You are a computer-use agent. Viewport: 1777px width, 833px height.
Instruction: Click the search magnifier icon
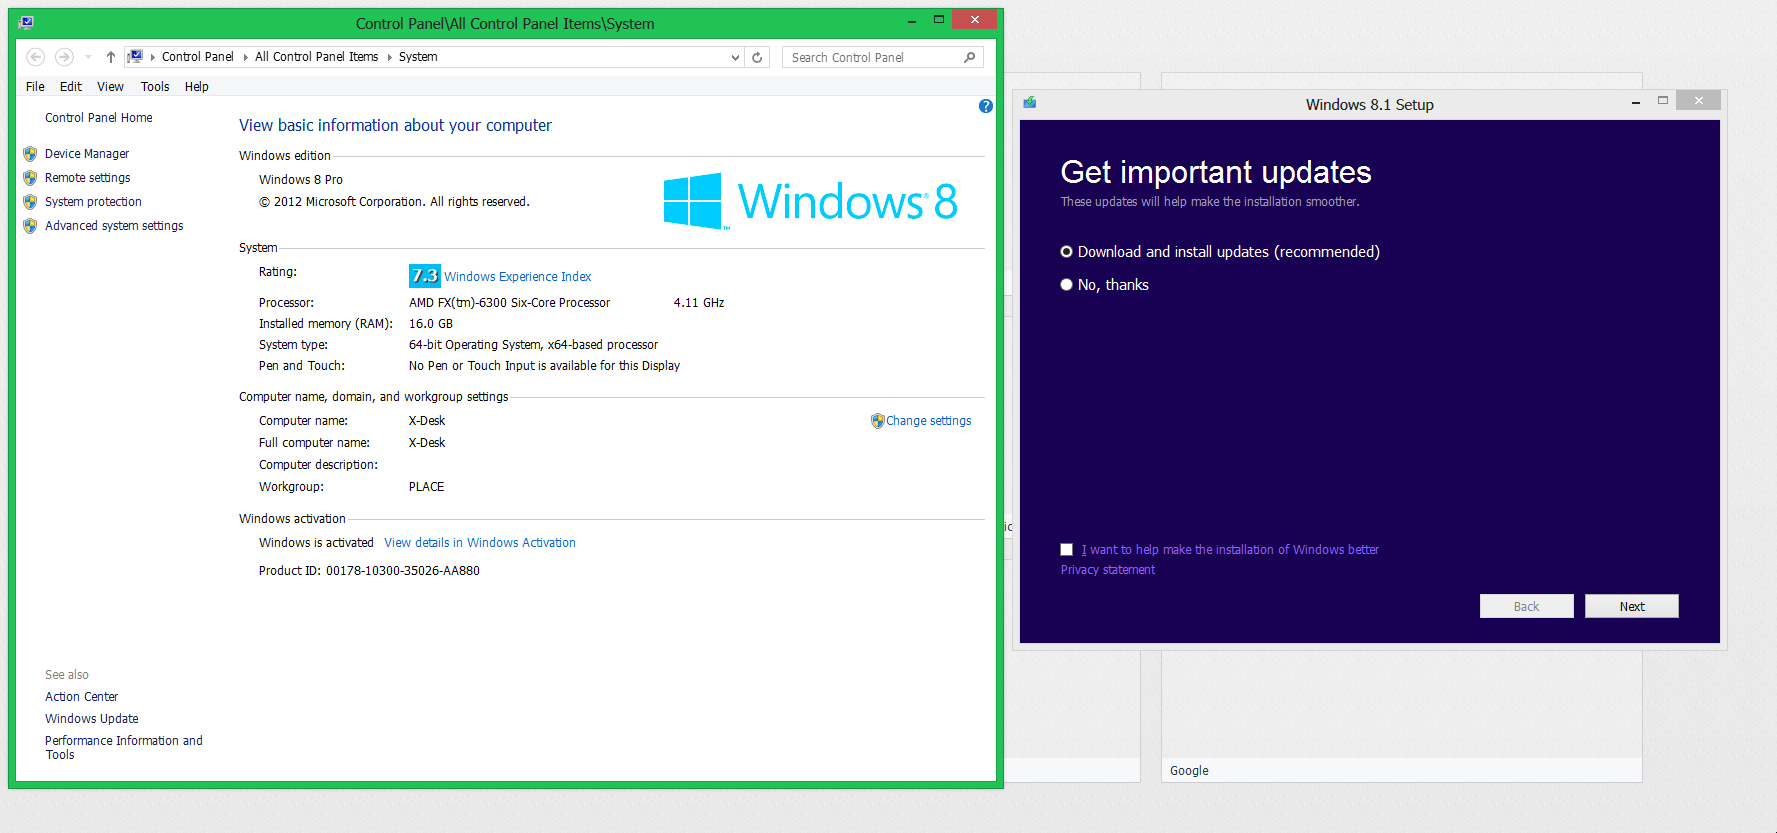969,57
